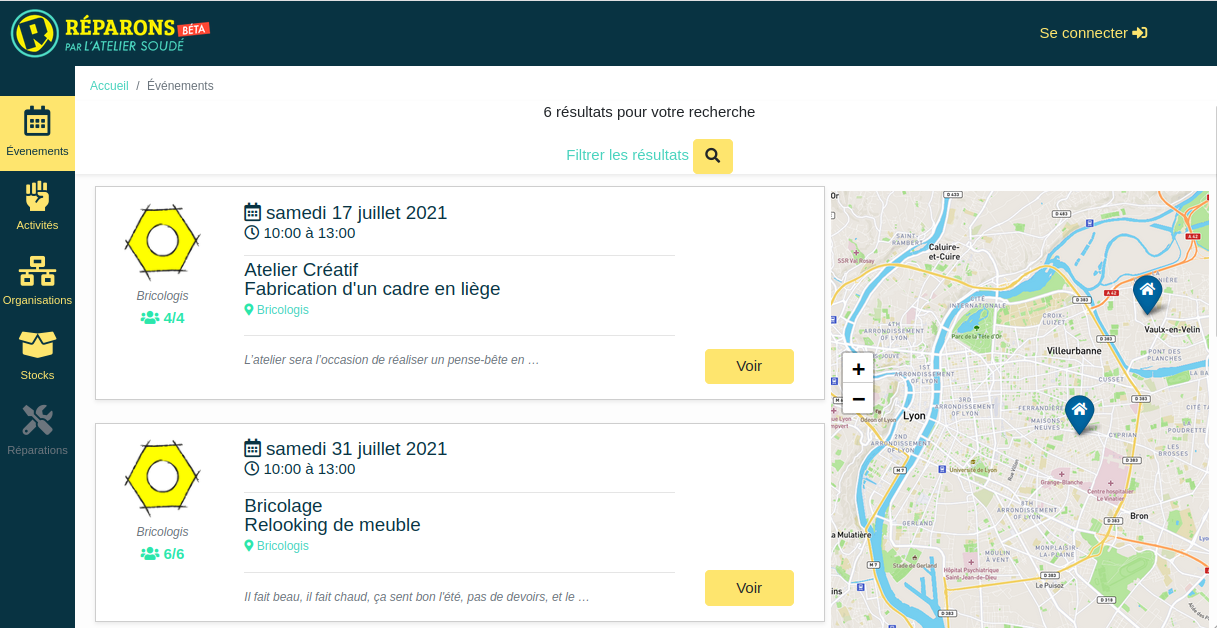1217x628 pixels.
Task: Select the home marker near Vaulx-en-Velin on the map
Action: point(1147,293)
